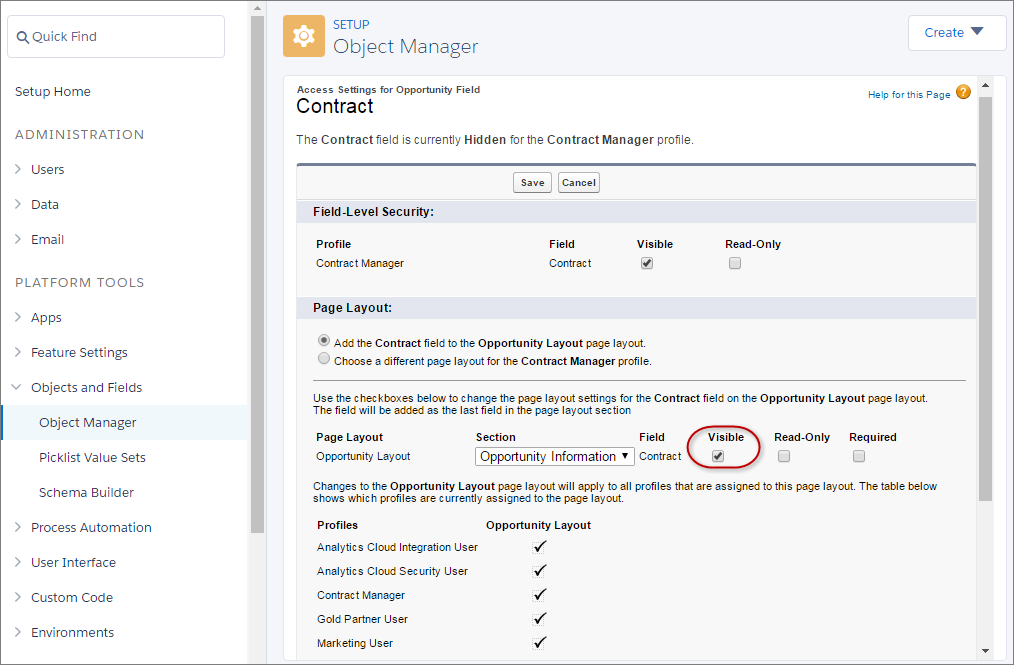Expand the Environments chevron
The image size is (1014, 665).
click(18, 632)
